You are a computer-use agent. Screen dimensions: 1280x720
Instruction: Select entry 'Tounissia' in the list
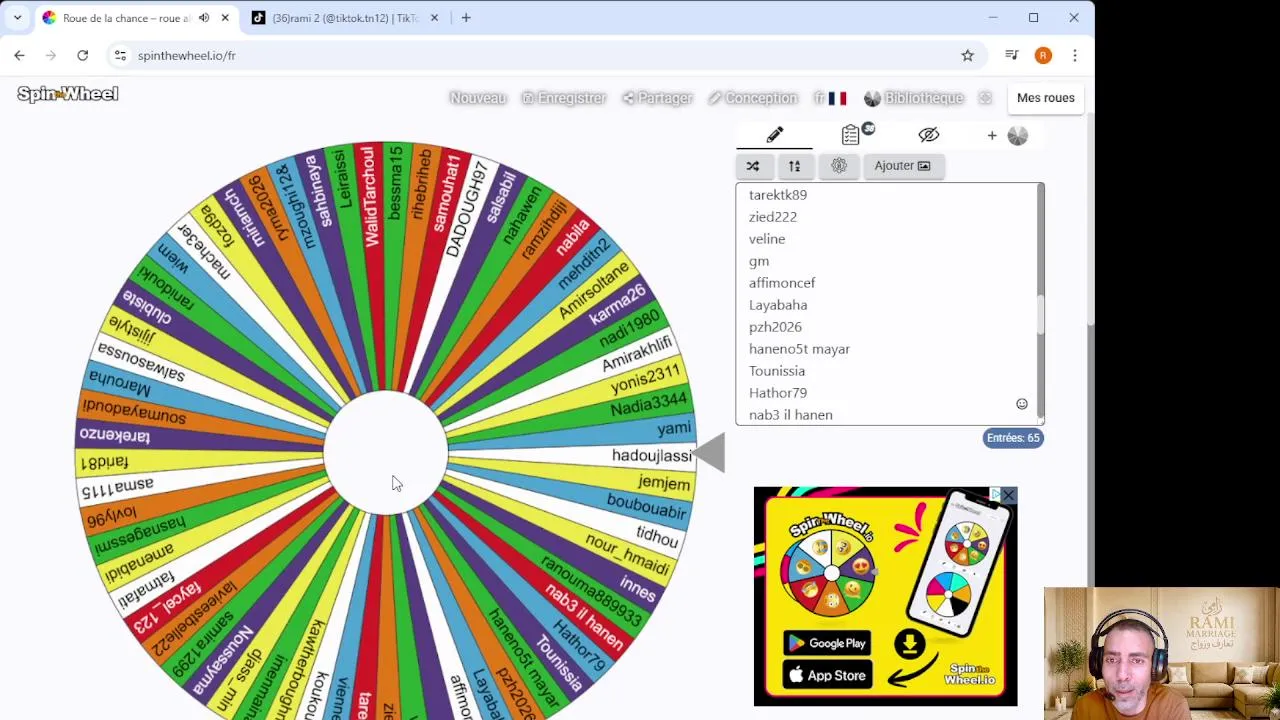click(x=777, y=371)
